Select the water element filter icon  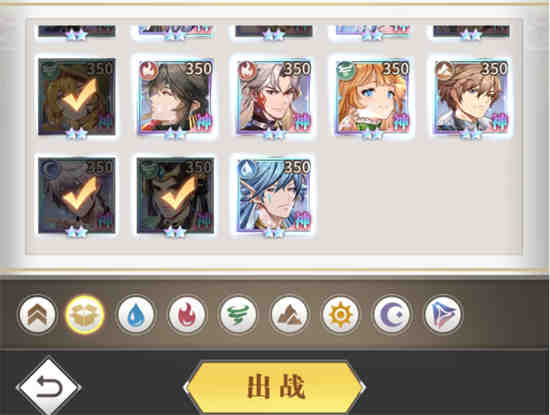tap(136, 315)
